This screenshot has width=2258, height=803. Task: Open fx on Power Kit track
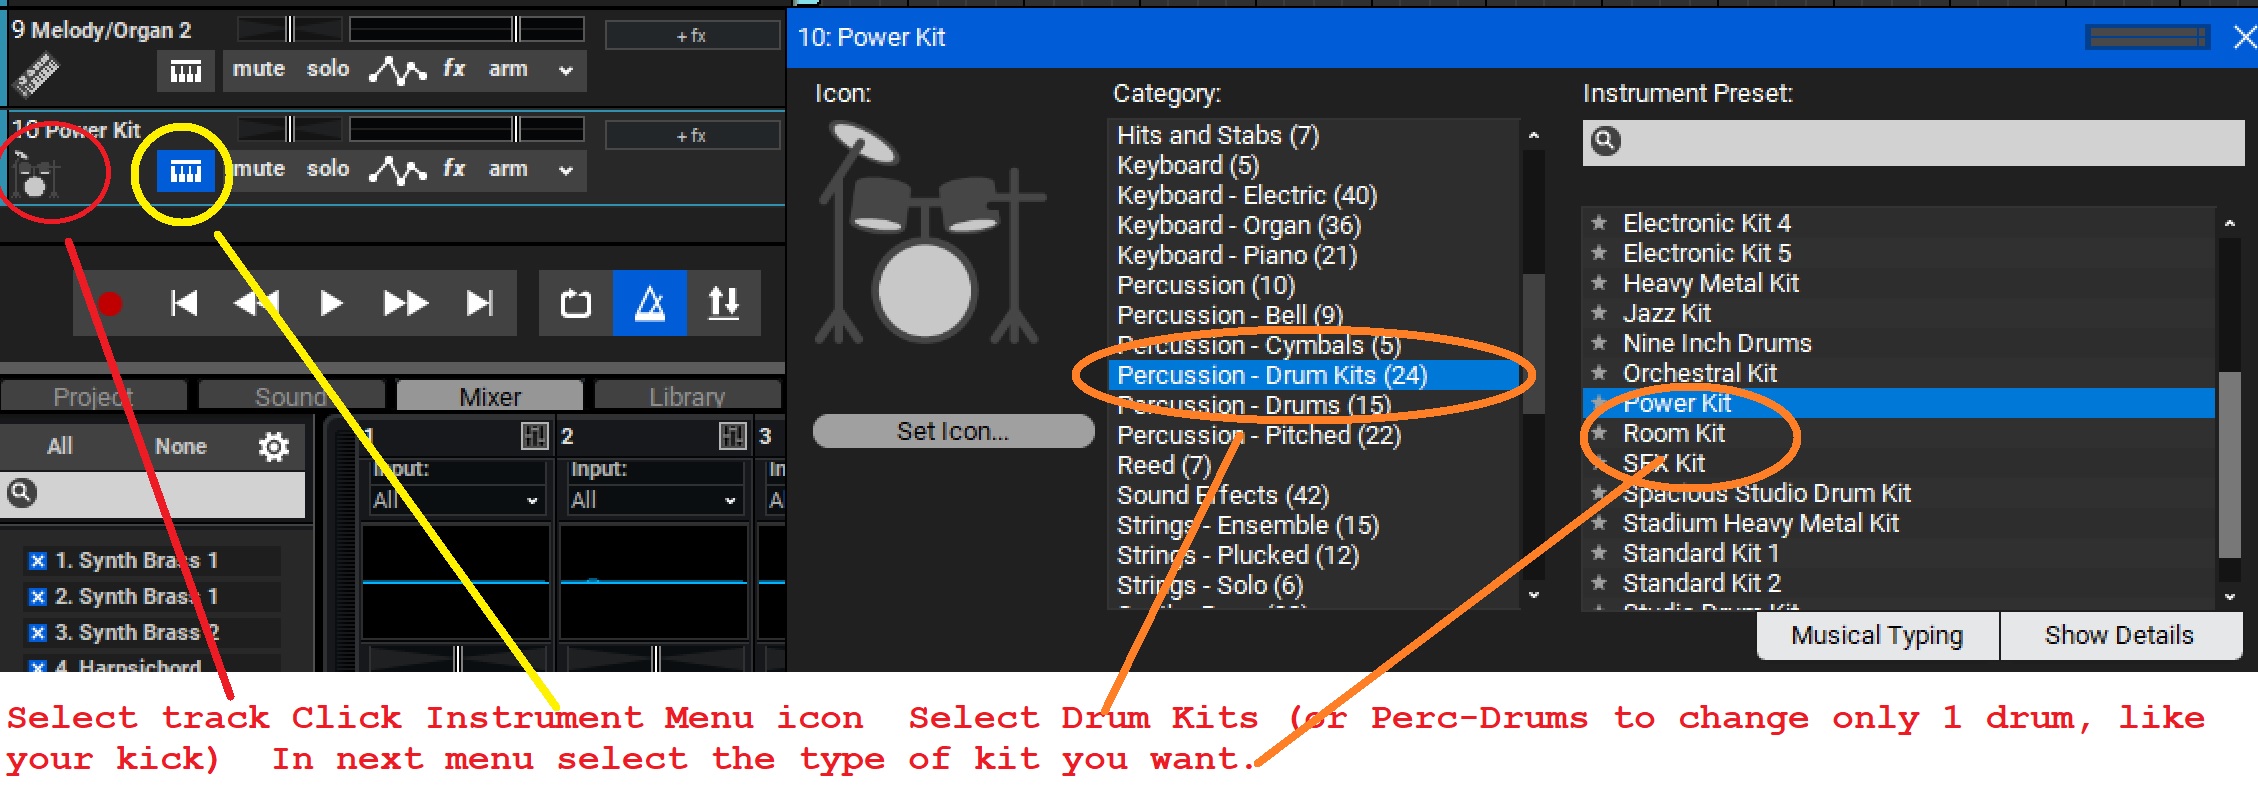tap(454, 168)
